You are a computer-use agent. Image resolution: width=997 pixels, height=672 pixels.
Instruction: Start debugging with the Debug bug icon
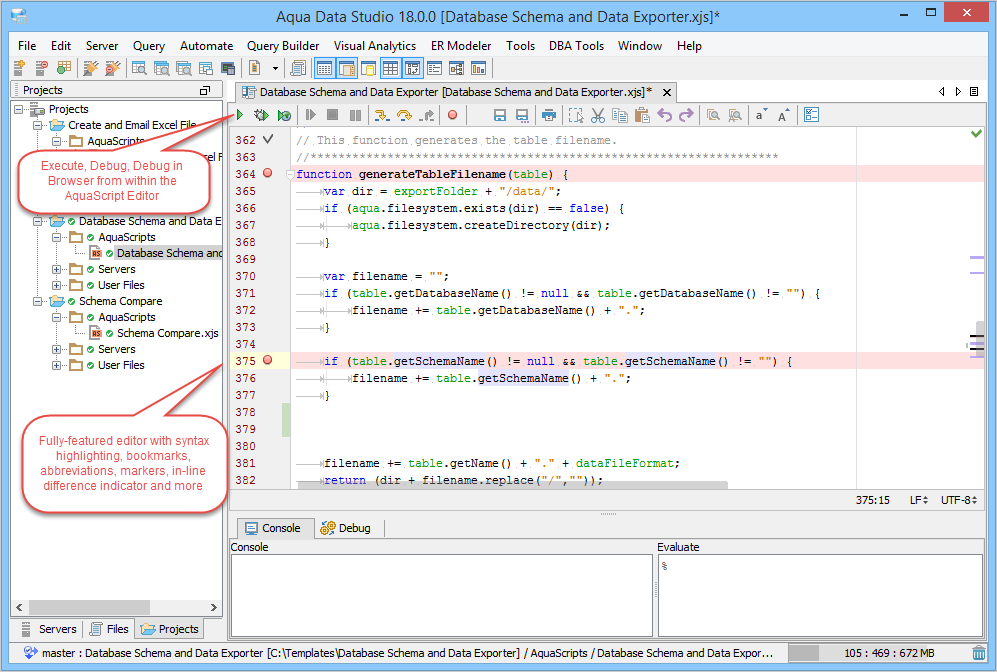[x=262, y=116]
